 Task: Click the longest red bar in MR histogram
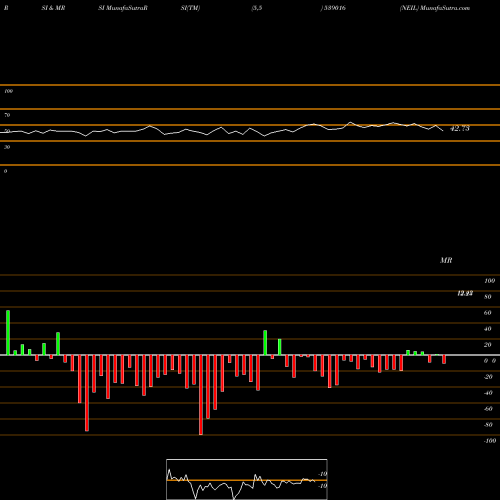point(201,395)
